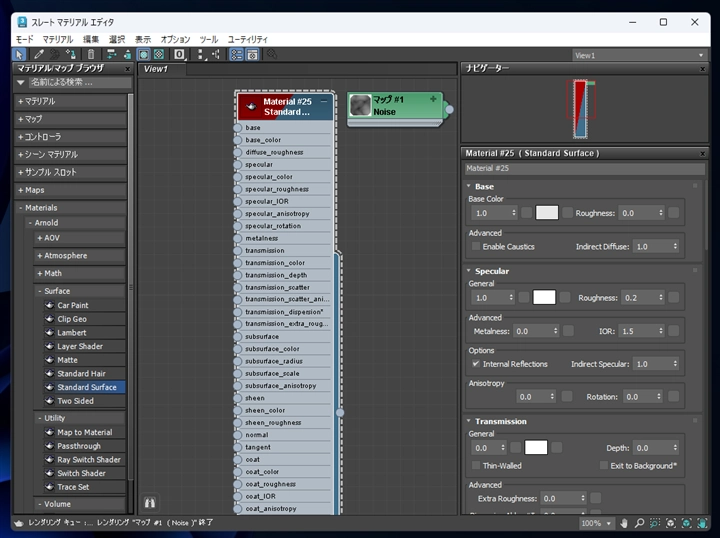Activate the Zoom magnifier tool
Image resolution: width=720 pixels, height=538 pixels.
(639, 523)
